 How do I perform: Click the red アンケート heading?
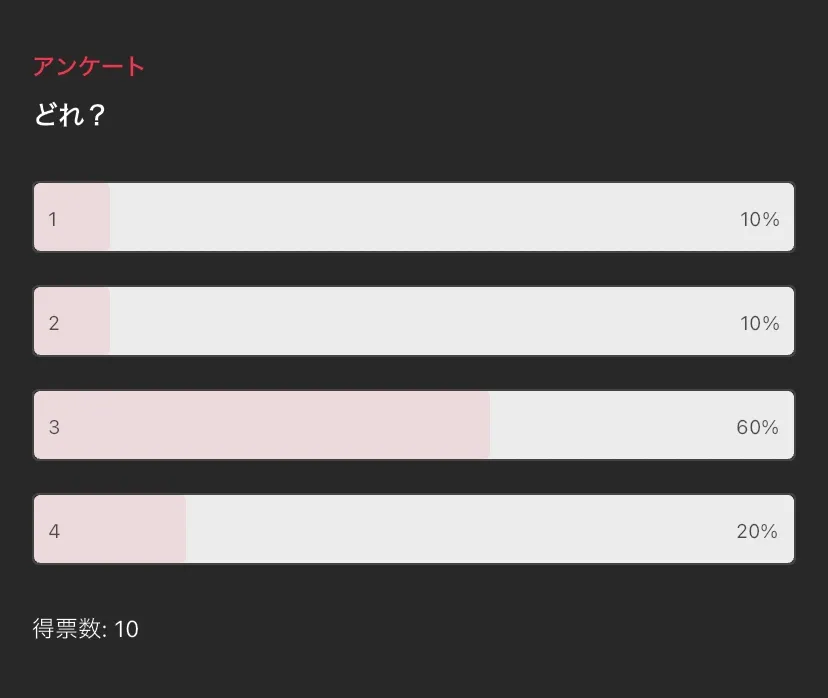89,67
